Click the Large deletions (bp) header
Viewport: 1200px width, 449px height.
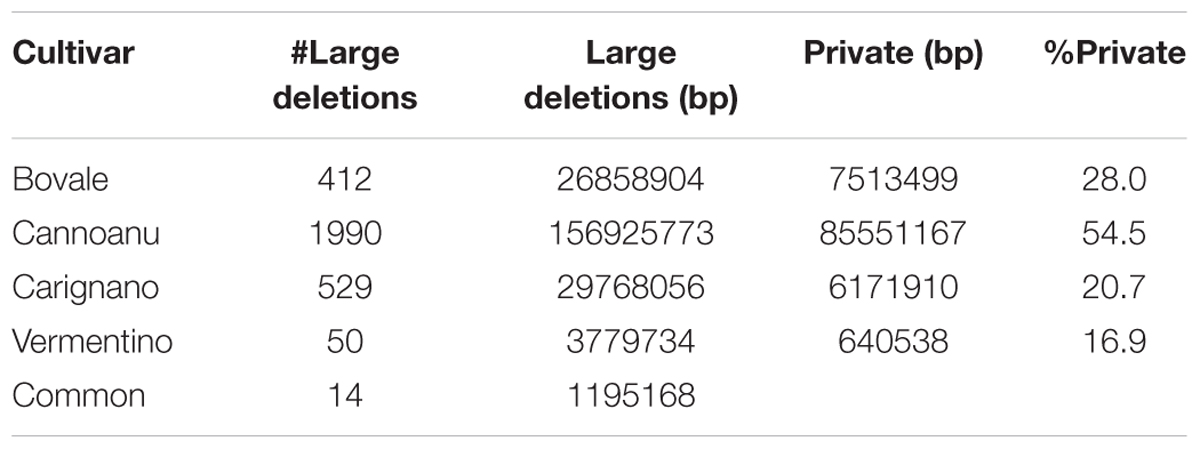[x=631, y=76]
